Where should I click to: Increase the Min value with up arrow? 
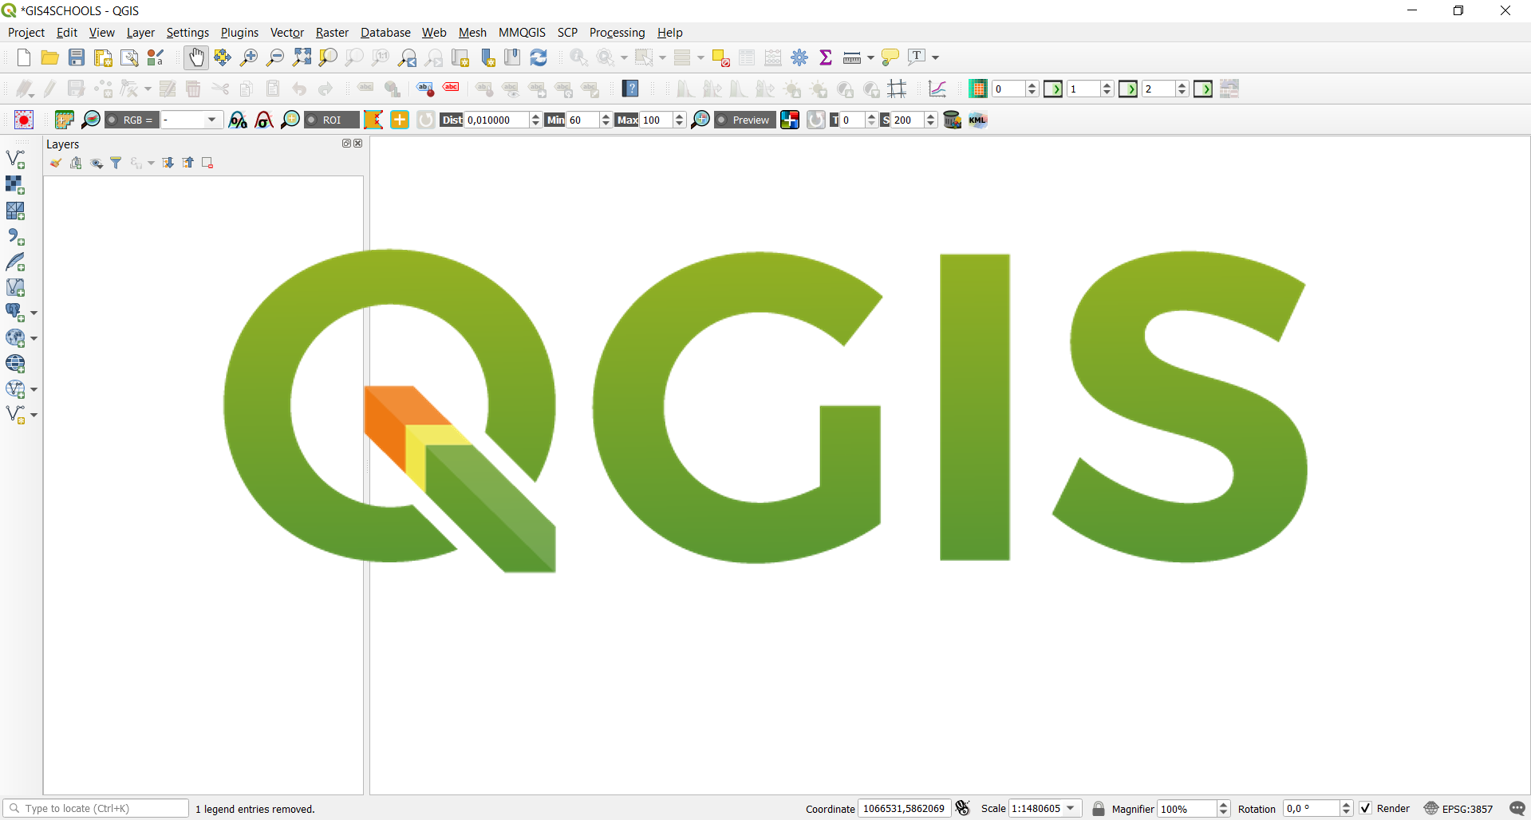605,116
